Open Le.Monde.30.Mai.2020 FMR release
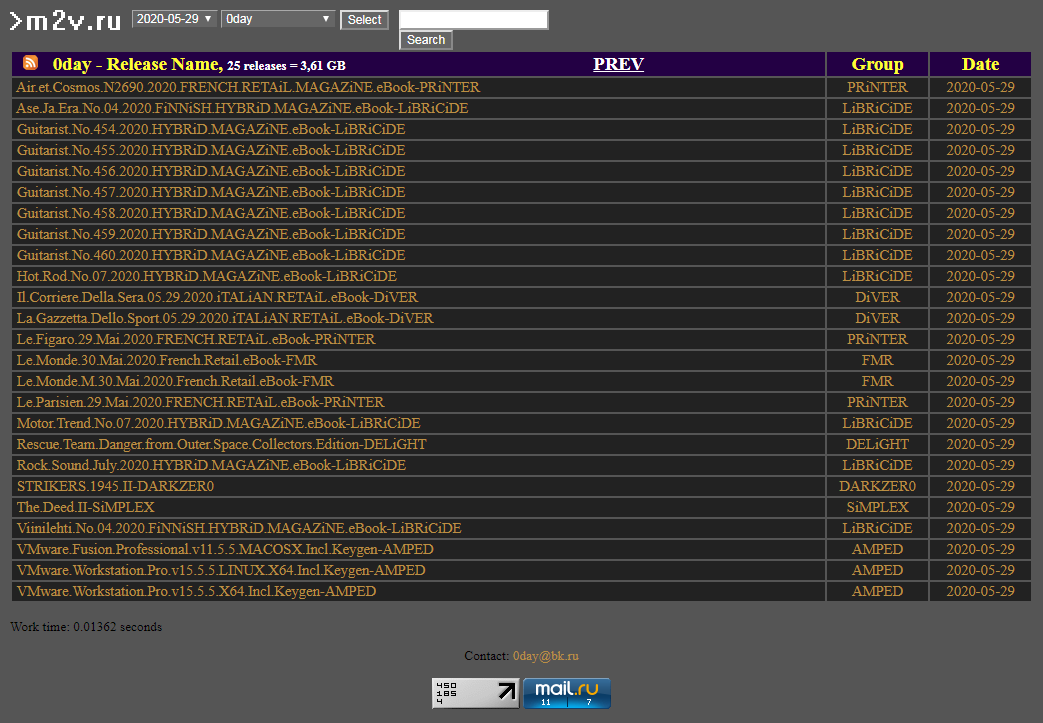 coord(167,361)
